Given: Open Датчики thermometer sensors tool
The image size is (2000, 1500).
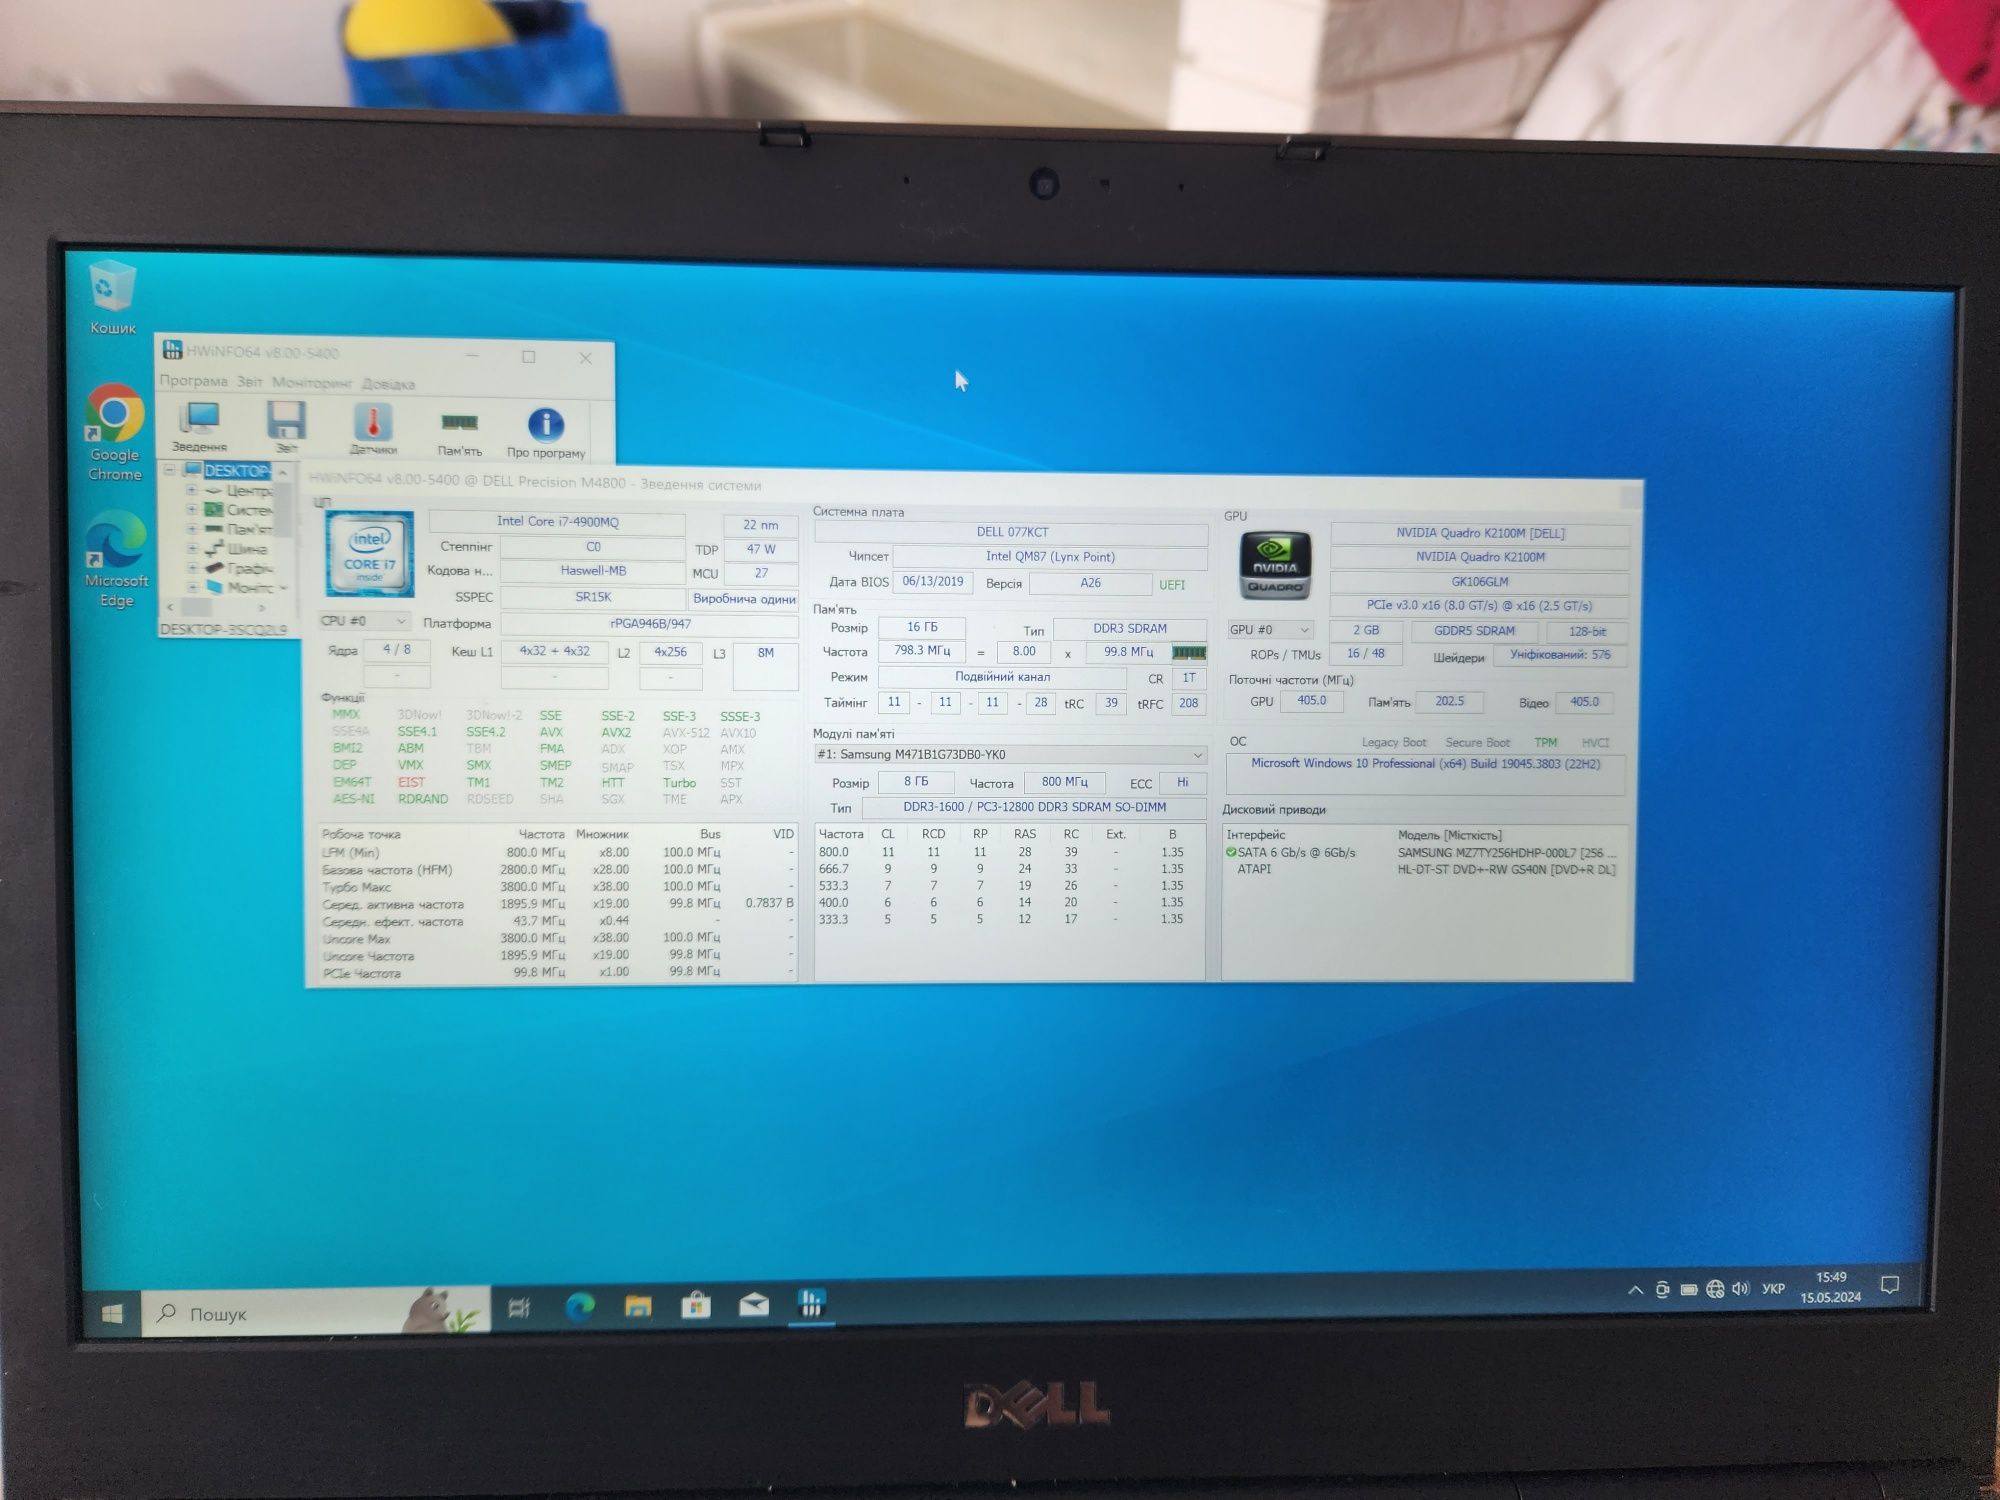Looking at the screenshot, I should pos(373,428).
